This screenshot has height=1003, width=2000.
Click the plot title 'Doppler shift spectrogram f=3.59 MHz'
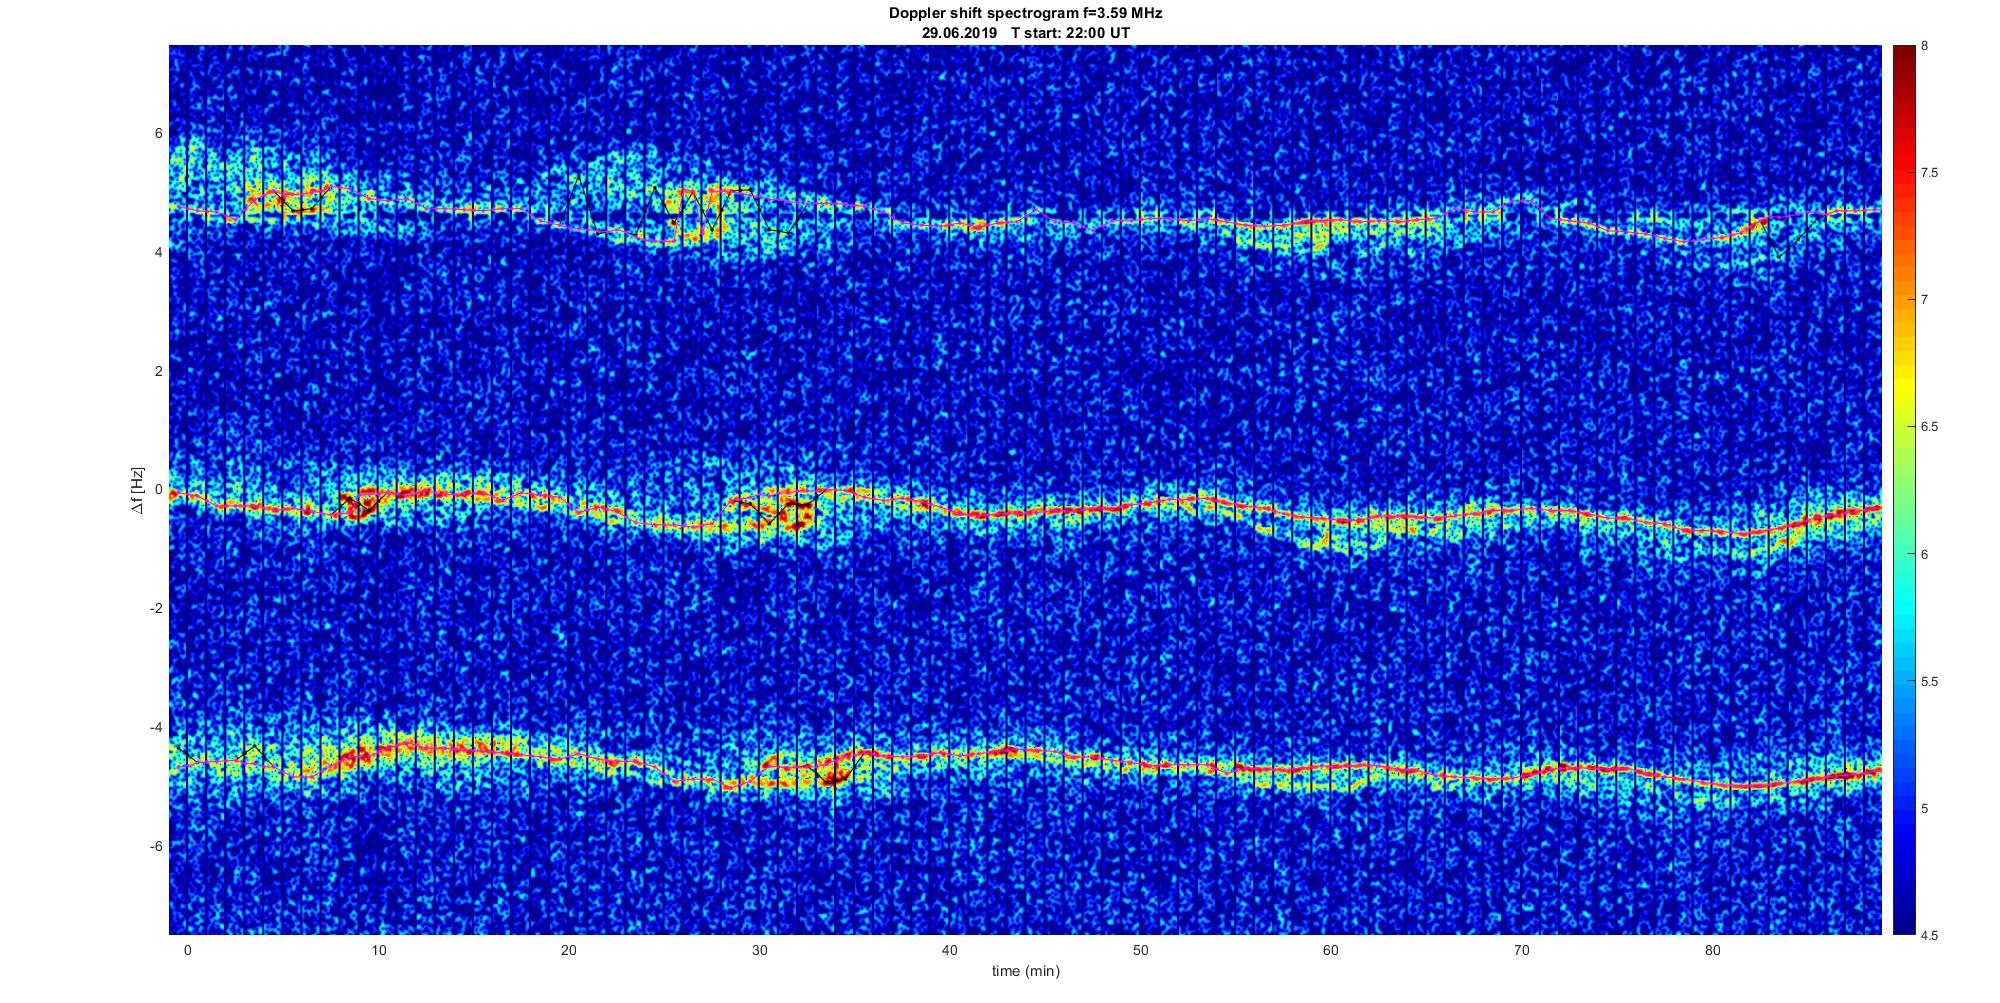click(x=1025, y=13)
